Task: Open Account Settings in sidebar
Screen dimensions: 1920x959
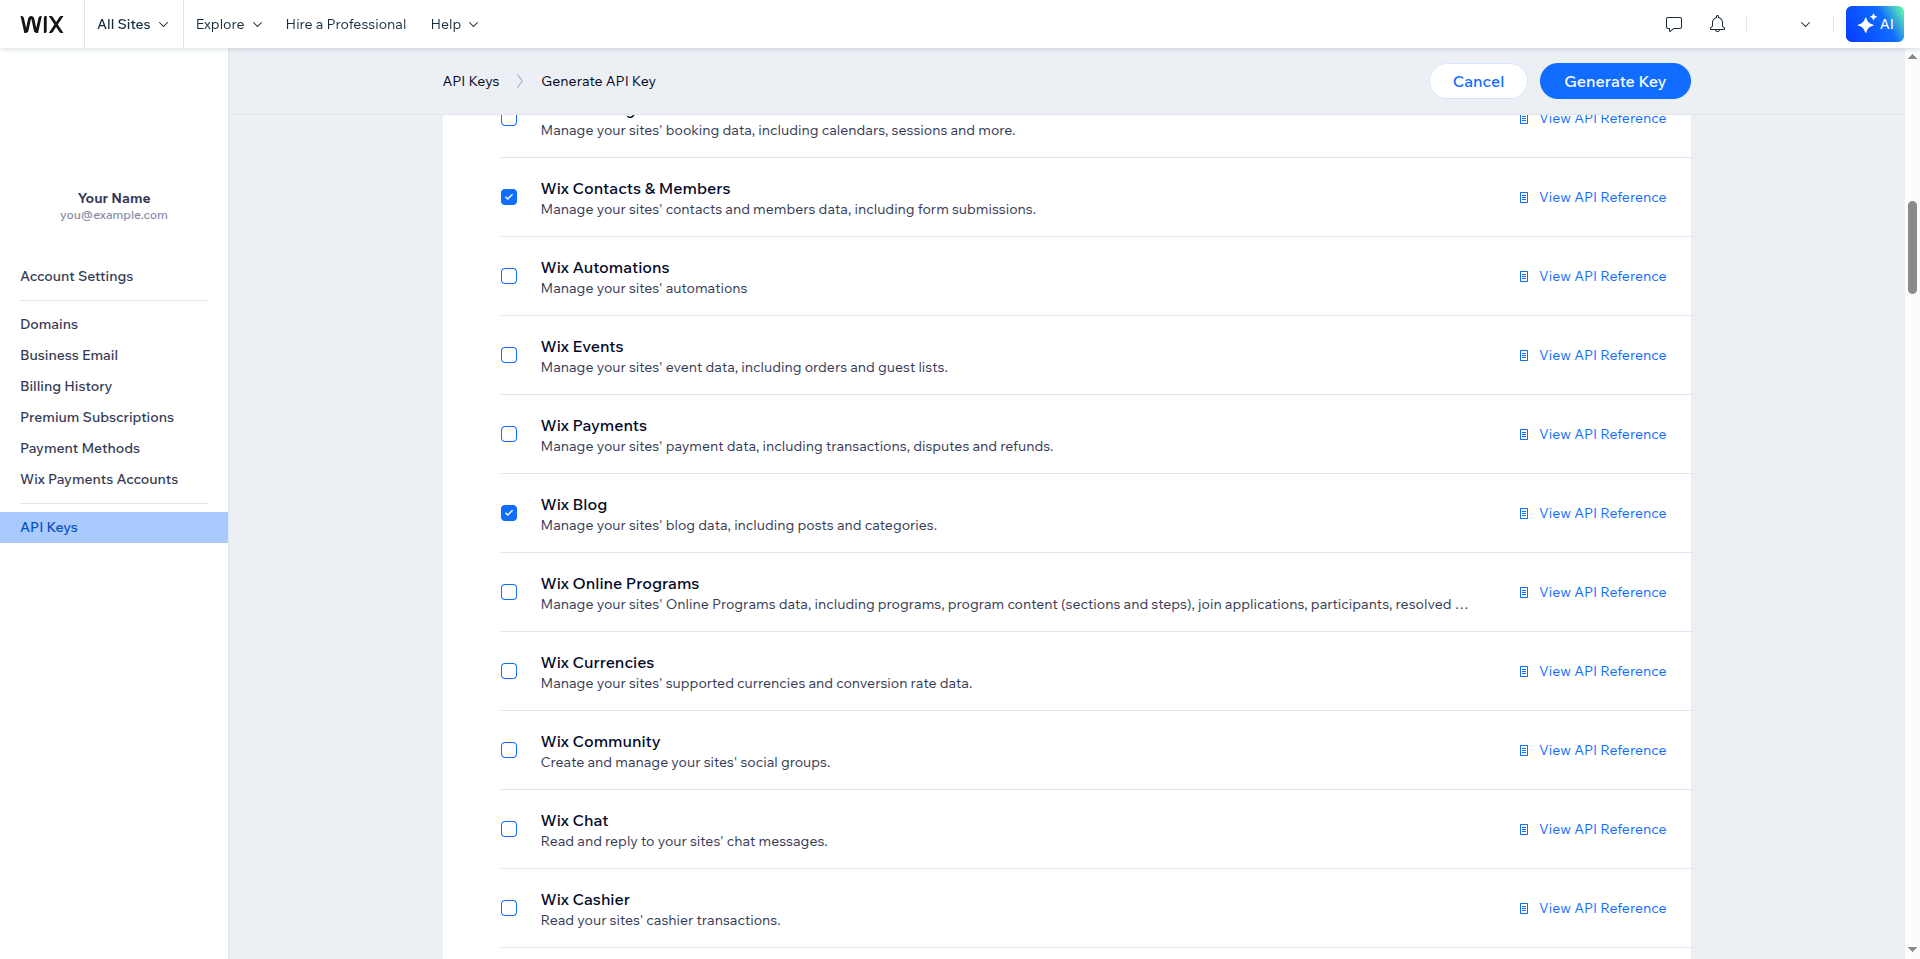Action: tap(77, 276)
